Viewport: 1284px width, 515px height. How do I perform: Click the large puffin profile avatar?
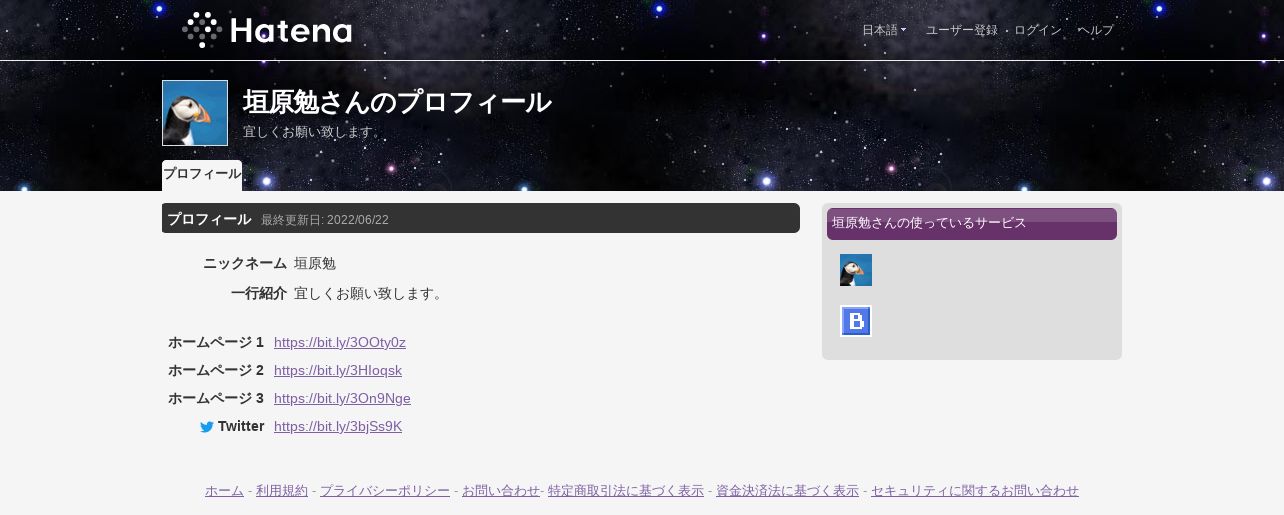click(195, 113)
